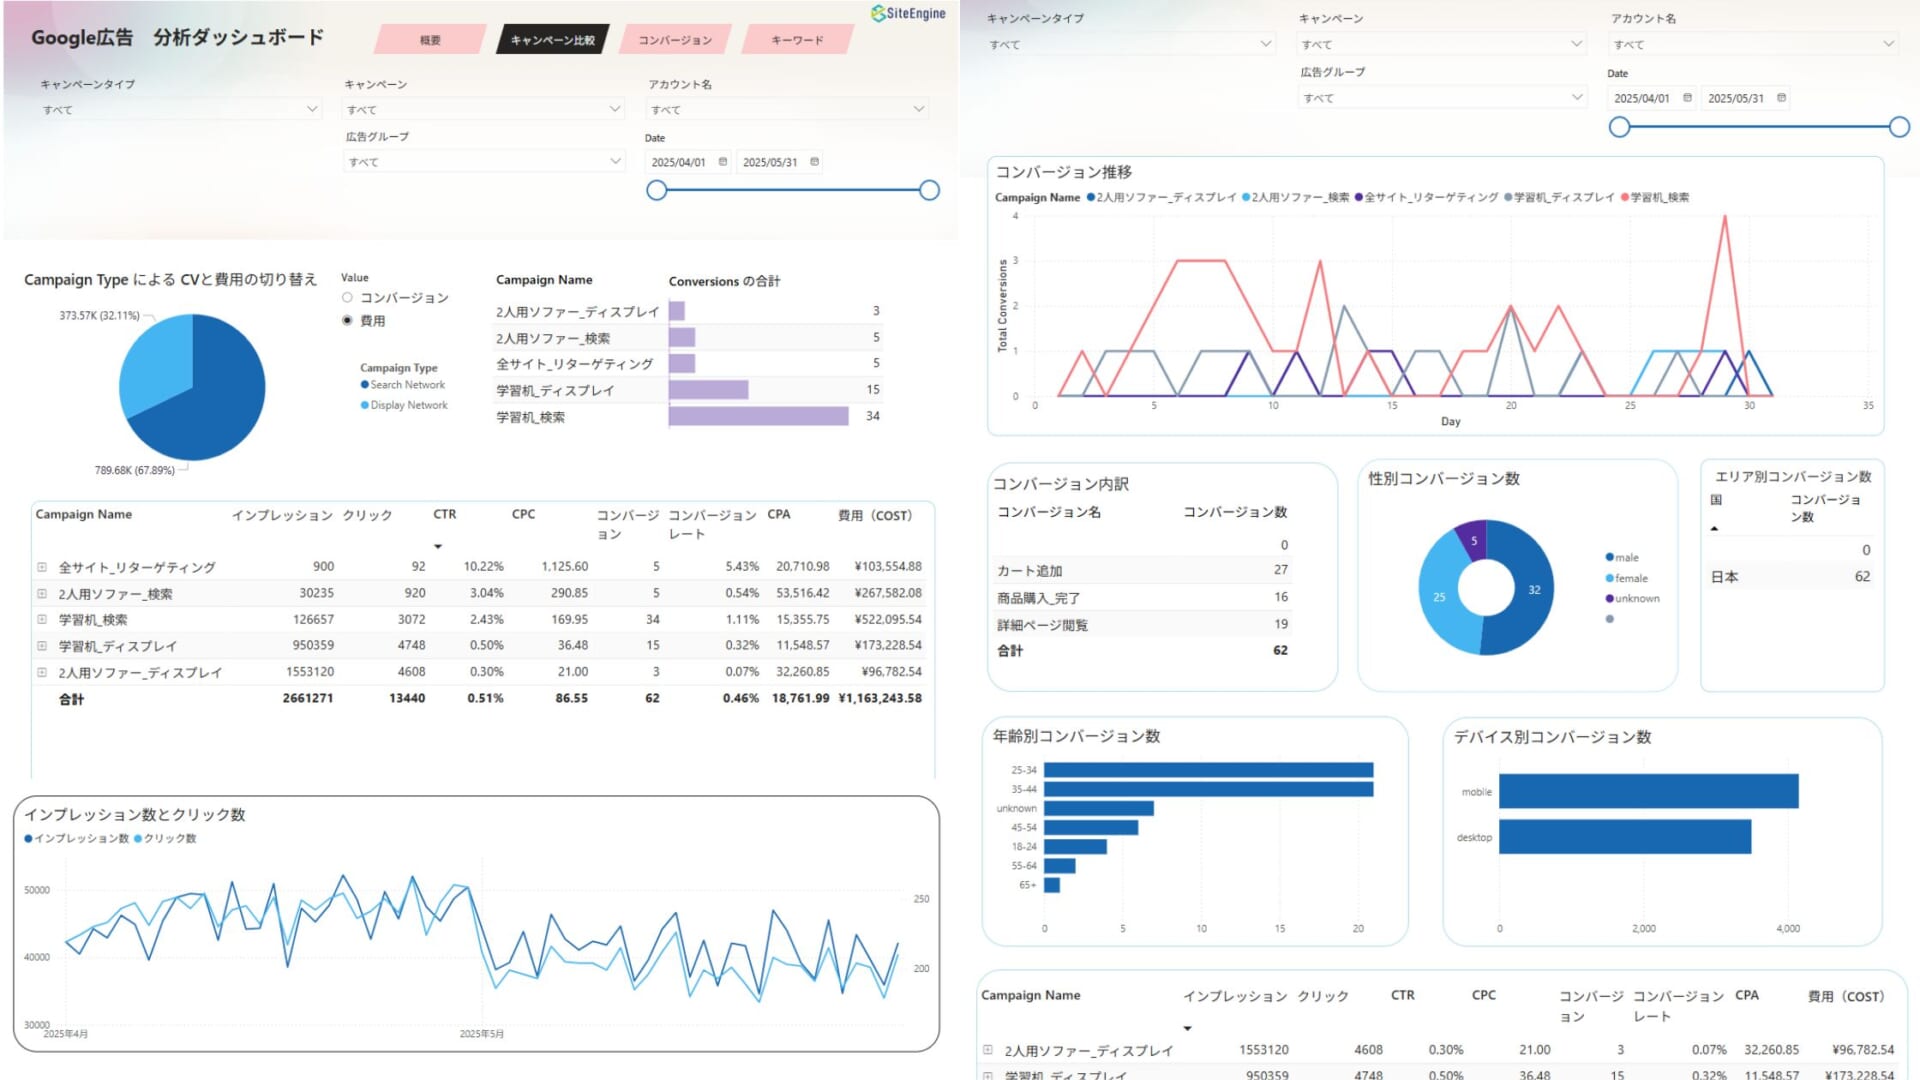Sort left table by CPA header
The width and height of the screenshot is (1920, 1080).
778,515
